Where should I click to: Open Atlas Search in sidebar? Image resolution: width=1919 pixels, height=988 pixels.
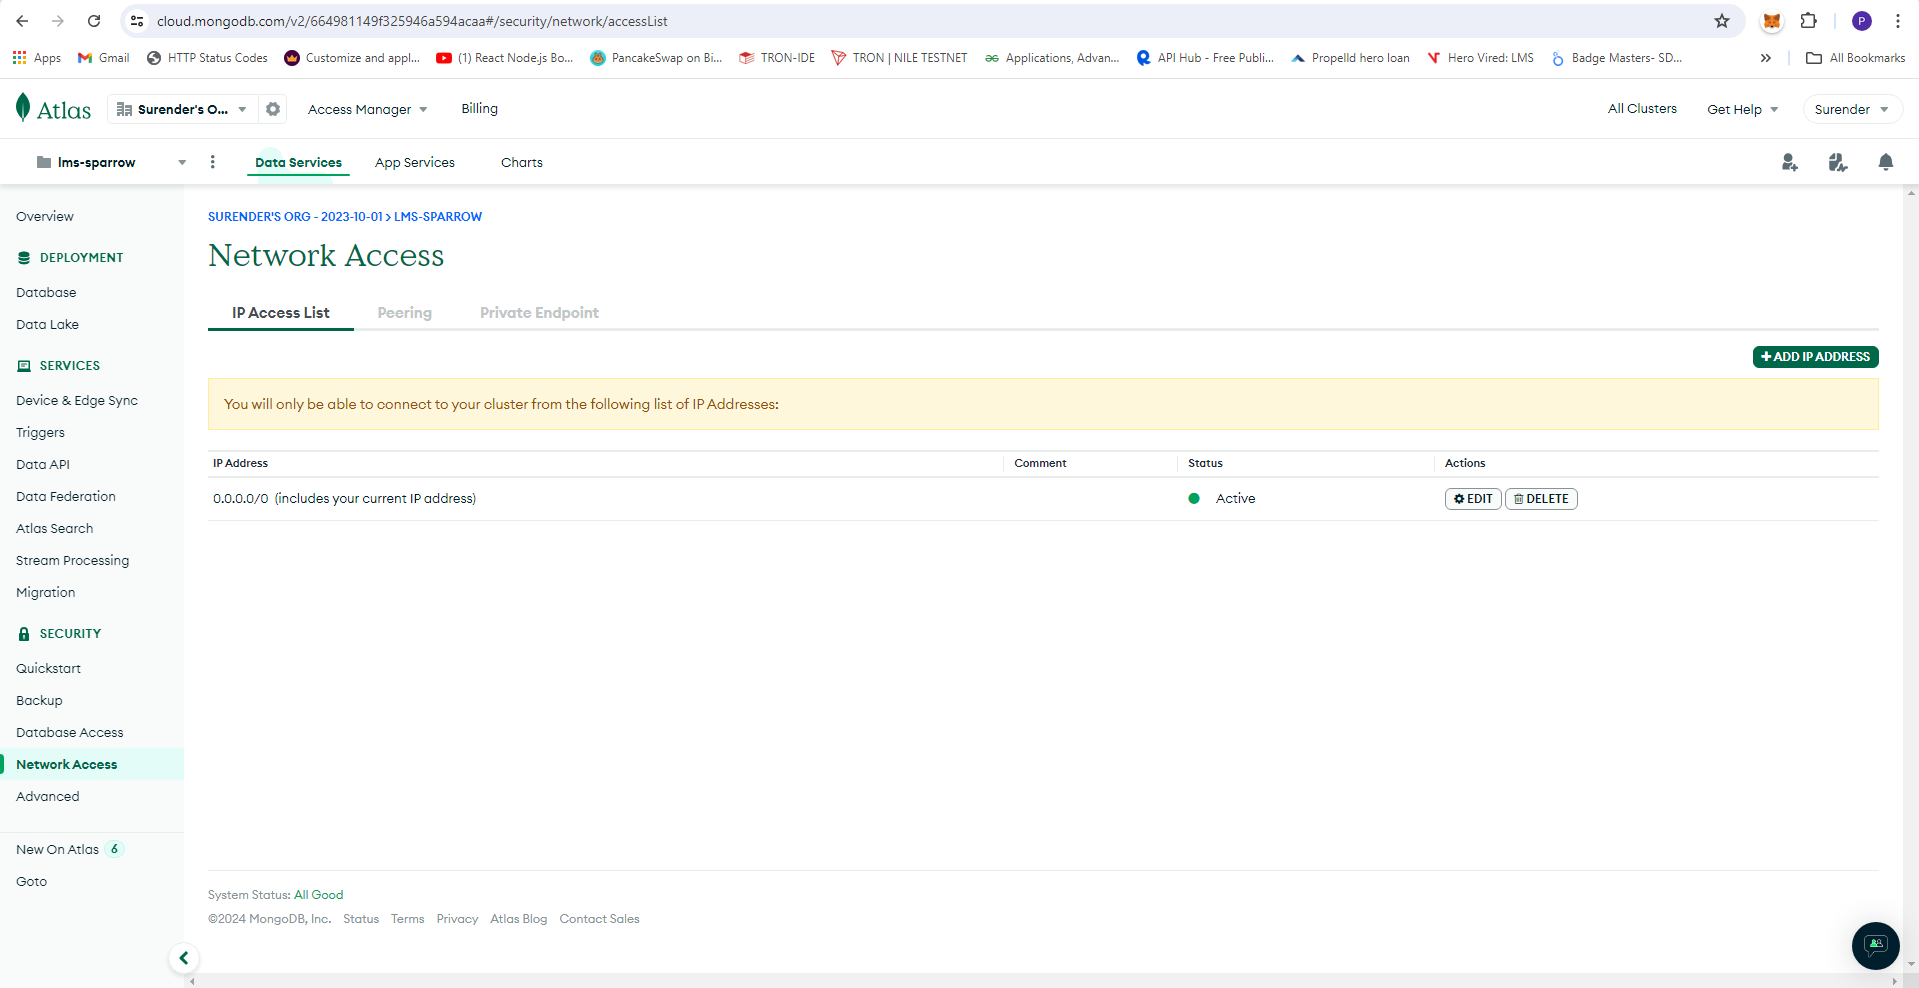55,528
